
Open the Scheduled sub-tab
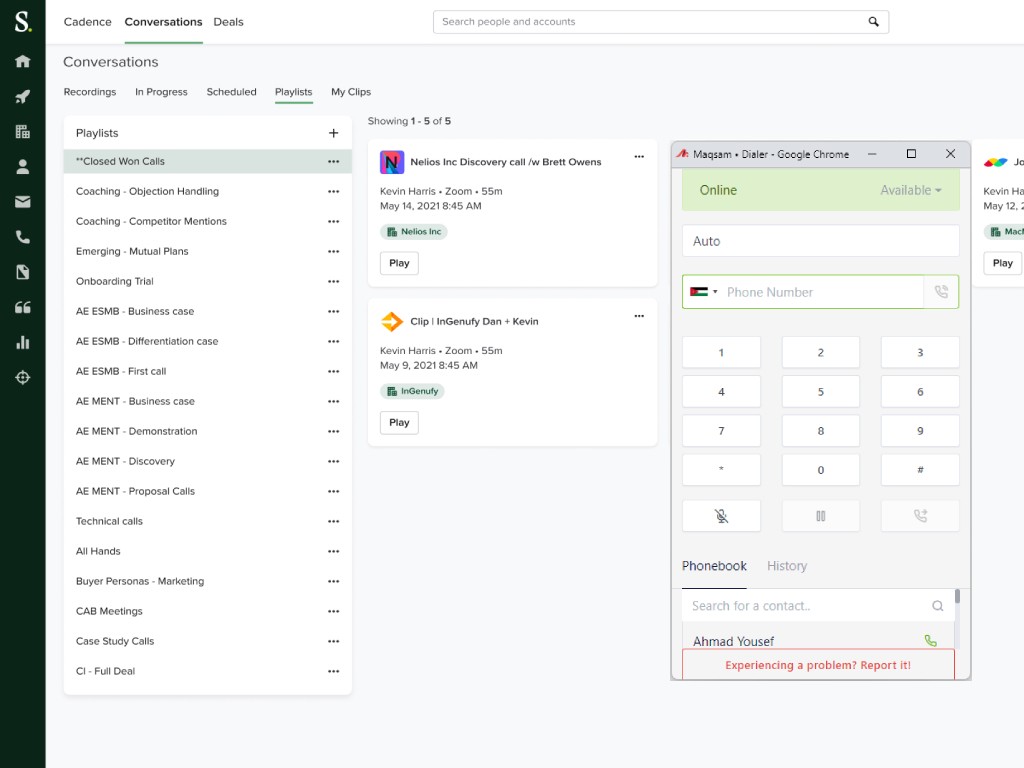pos(231,92)
